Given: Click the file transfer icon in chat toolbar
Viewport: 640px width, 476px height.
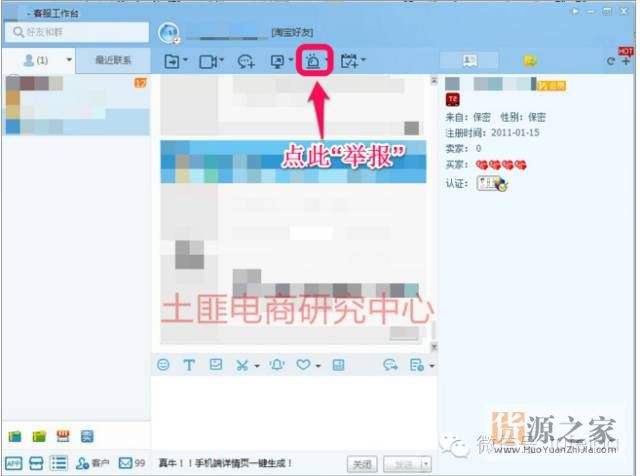Looking at the screenshot, I should coord(172,62).
